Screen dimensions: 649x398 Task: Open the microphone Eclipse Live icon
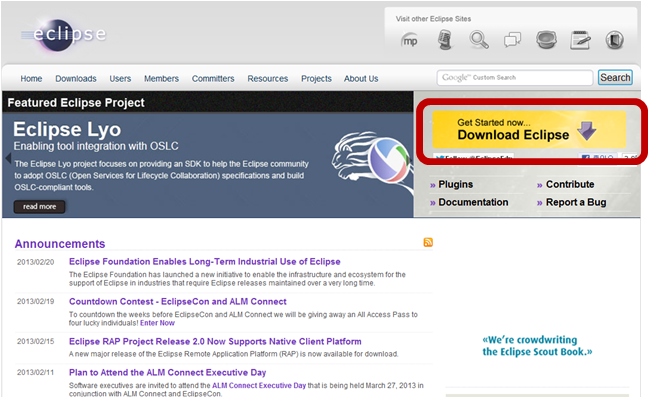tap(445, 40)
